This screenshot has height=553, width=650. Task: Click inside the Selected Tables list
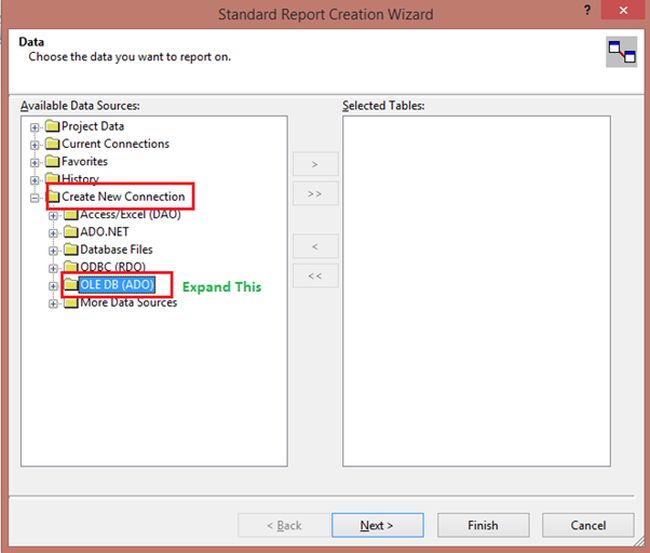click(x=476, y=291)
